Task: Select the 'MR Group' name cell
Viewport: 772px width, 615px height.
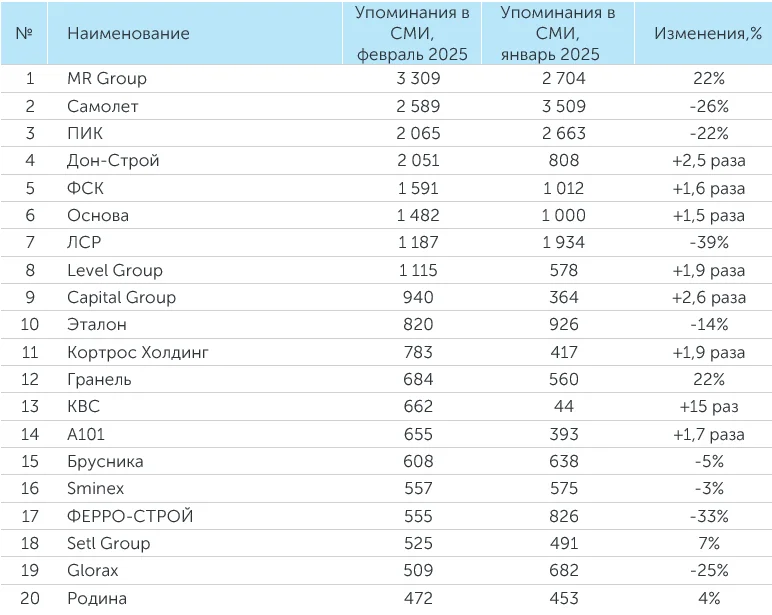Action: (106, 78)
